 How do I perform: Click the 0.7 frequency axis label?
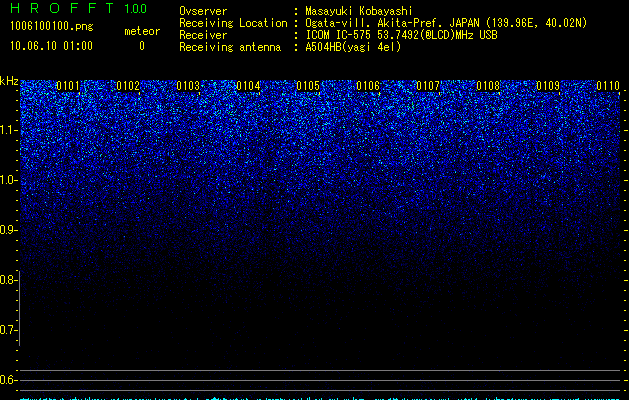[7, 330]
